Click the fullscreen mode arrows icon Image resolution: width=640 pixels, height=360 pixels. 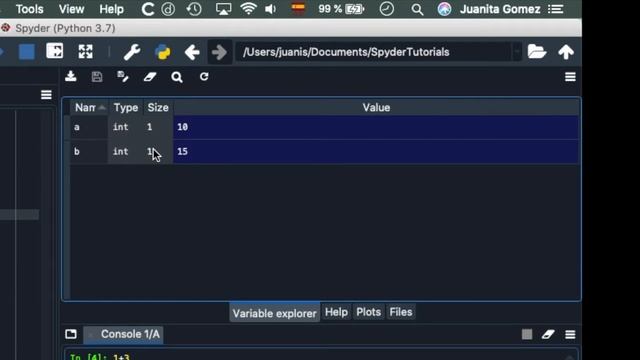[x=85, y=52]
